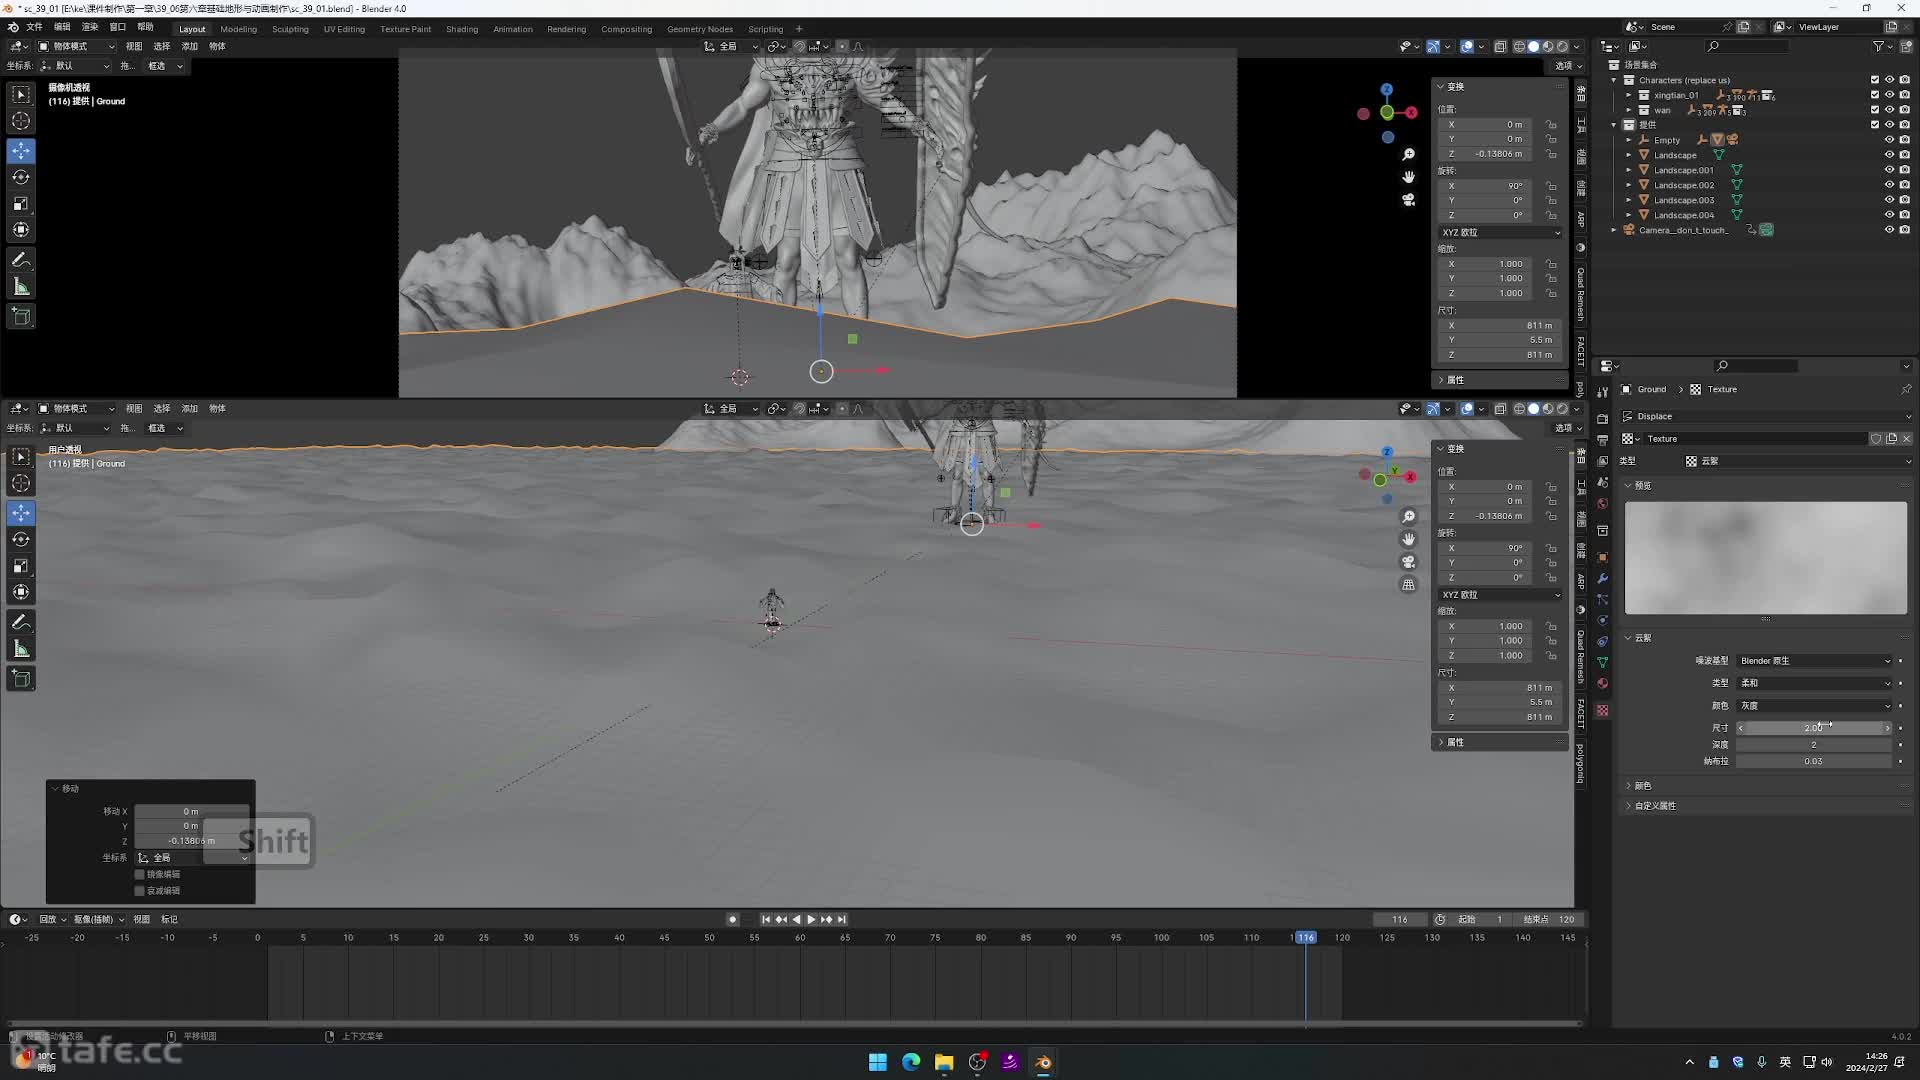1920x1080 pixels.
Task: Open the 颜色 灰度 dropdown
Action: click(x=1814, y=706)
